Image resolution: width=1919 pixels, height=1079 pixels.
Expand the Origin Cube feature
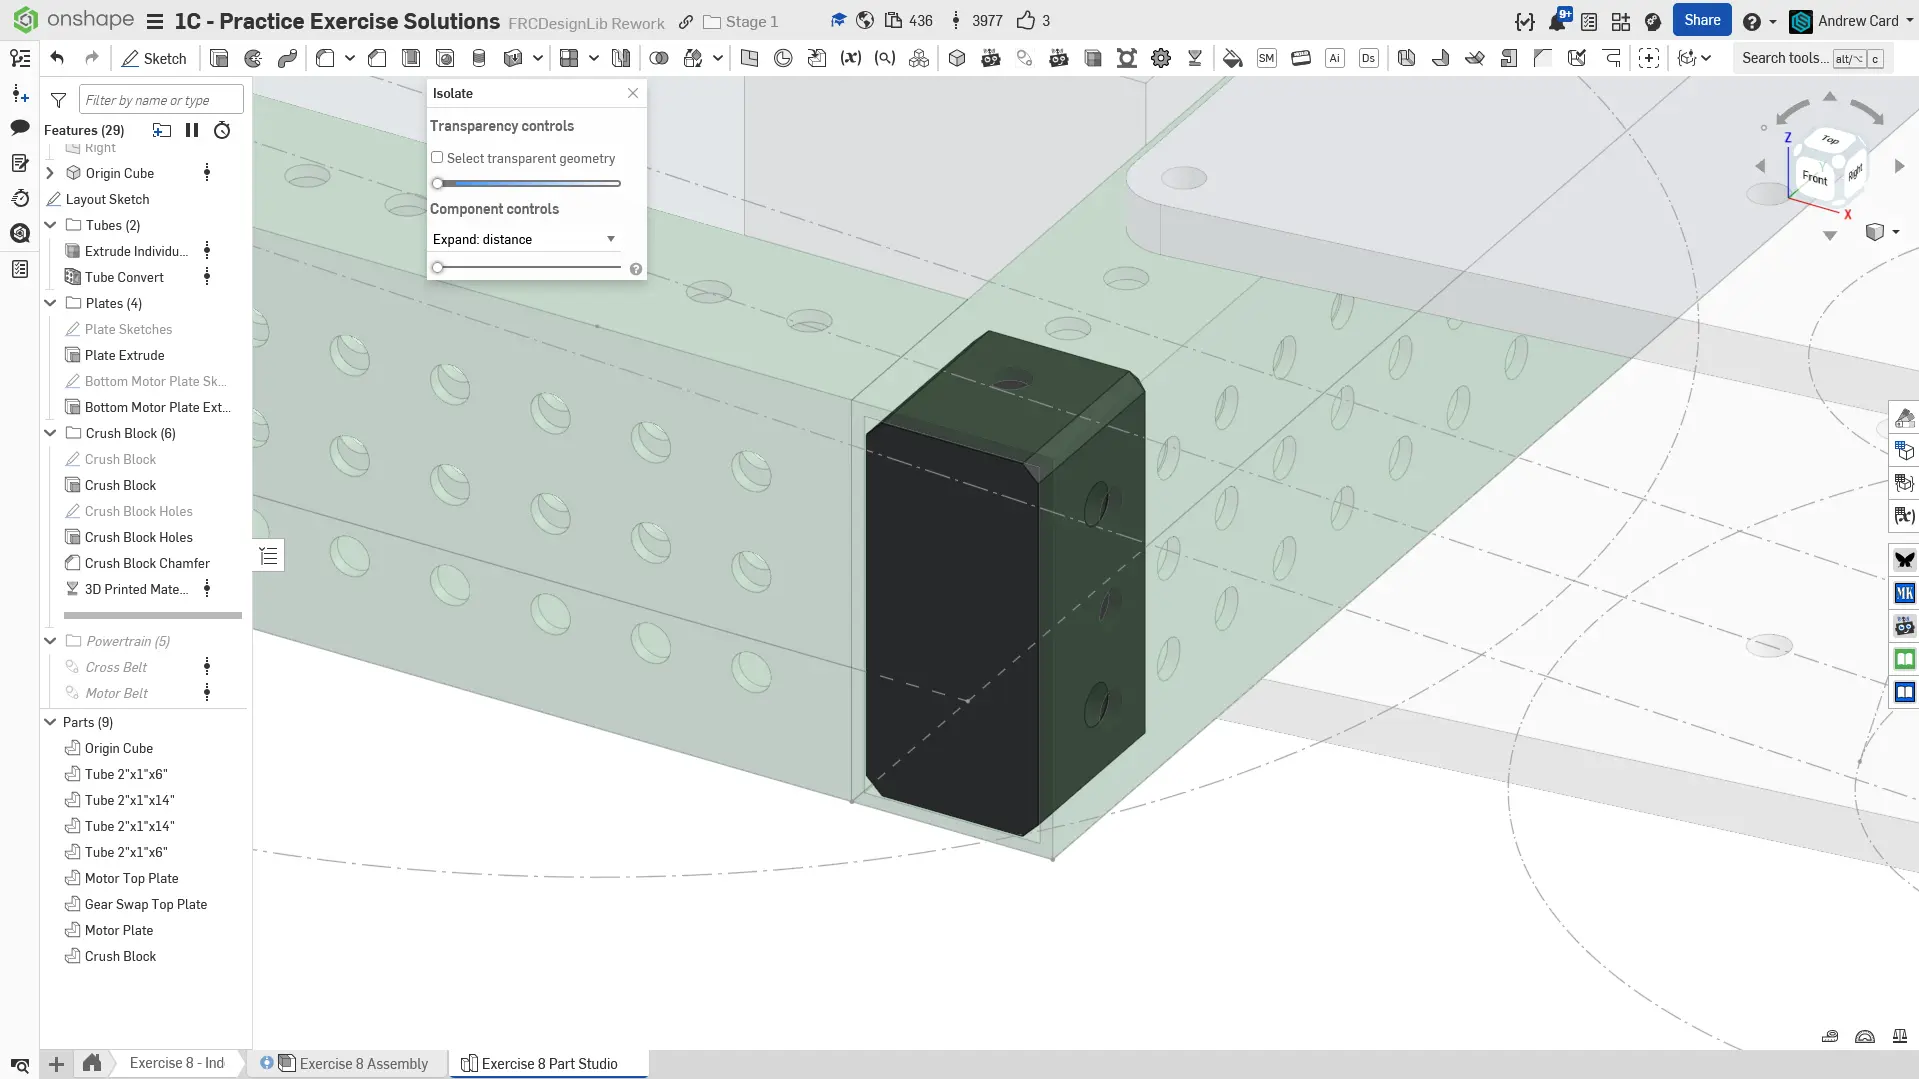pyautogui.click(x=50, y=173)
